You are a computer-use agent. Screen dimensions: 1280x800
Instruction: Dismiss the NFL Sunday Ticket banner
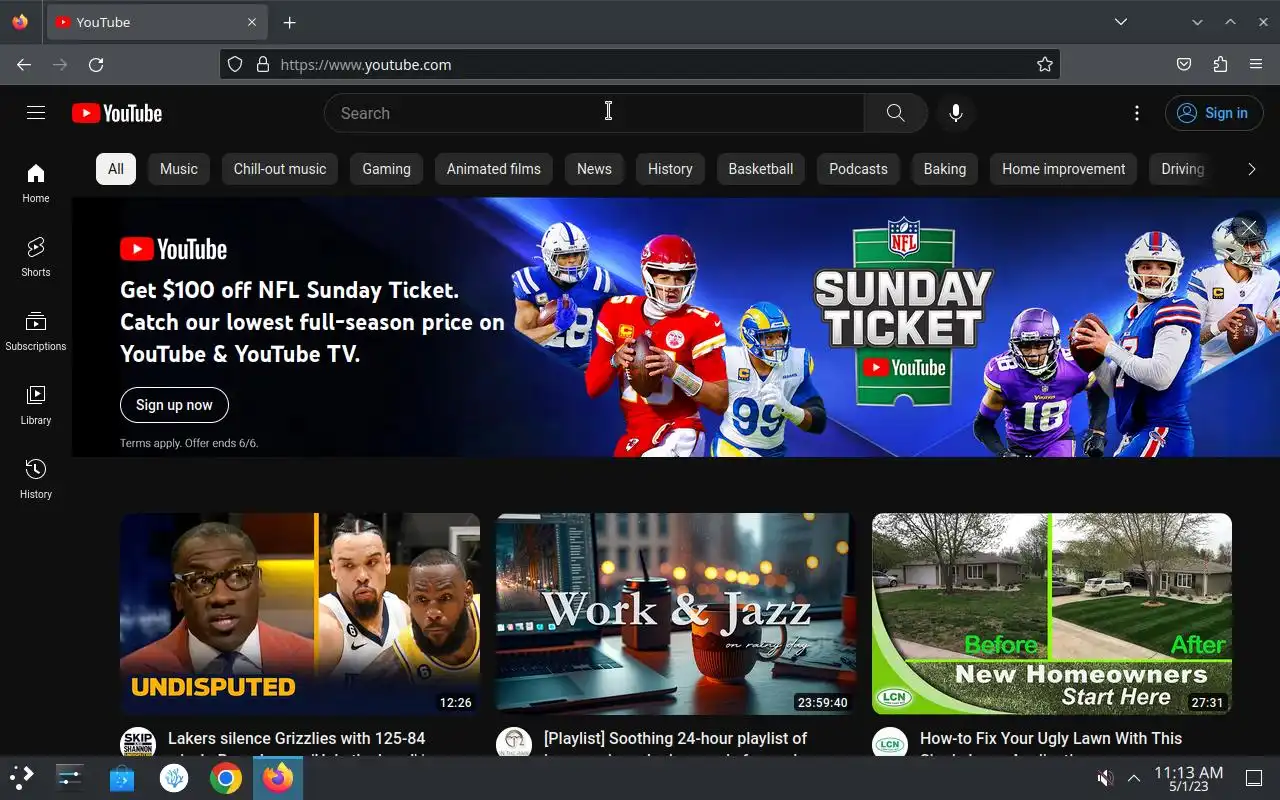1249,229
